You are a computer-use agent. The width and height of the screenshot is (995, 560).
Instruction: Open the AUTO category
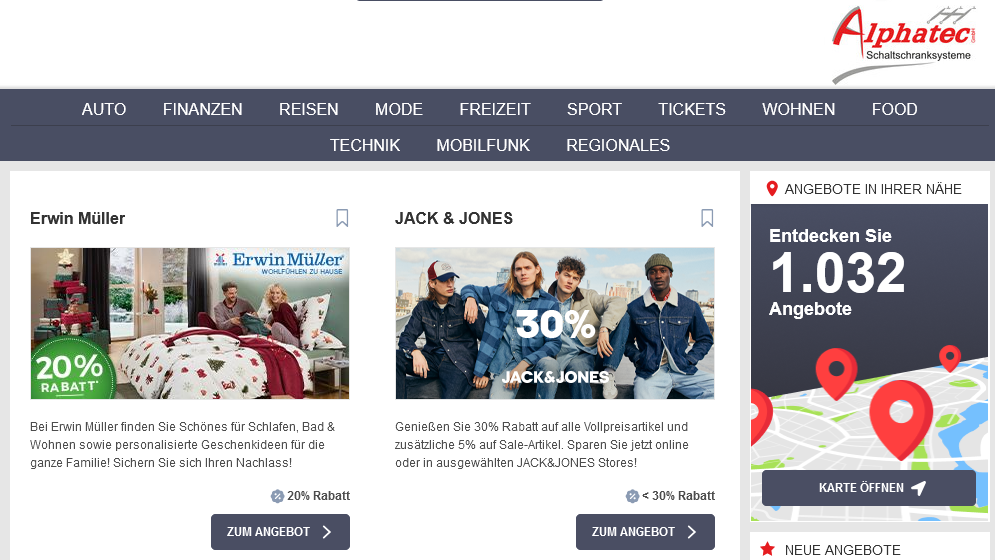(x=104, y=109)
